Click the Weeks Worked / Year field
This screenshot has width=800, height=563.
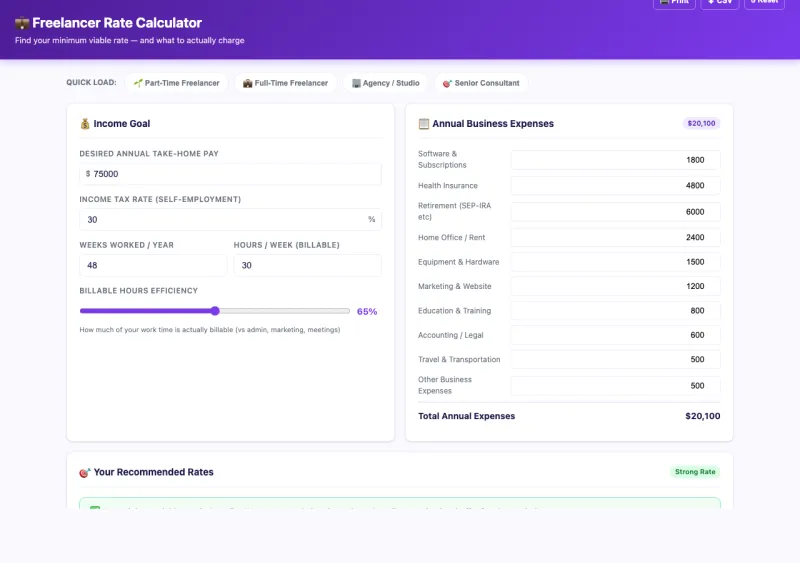pyautogui.click(x=153, y=265)
